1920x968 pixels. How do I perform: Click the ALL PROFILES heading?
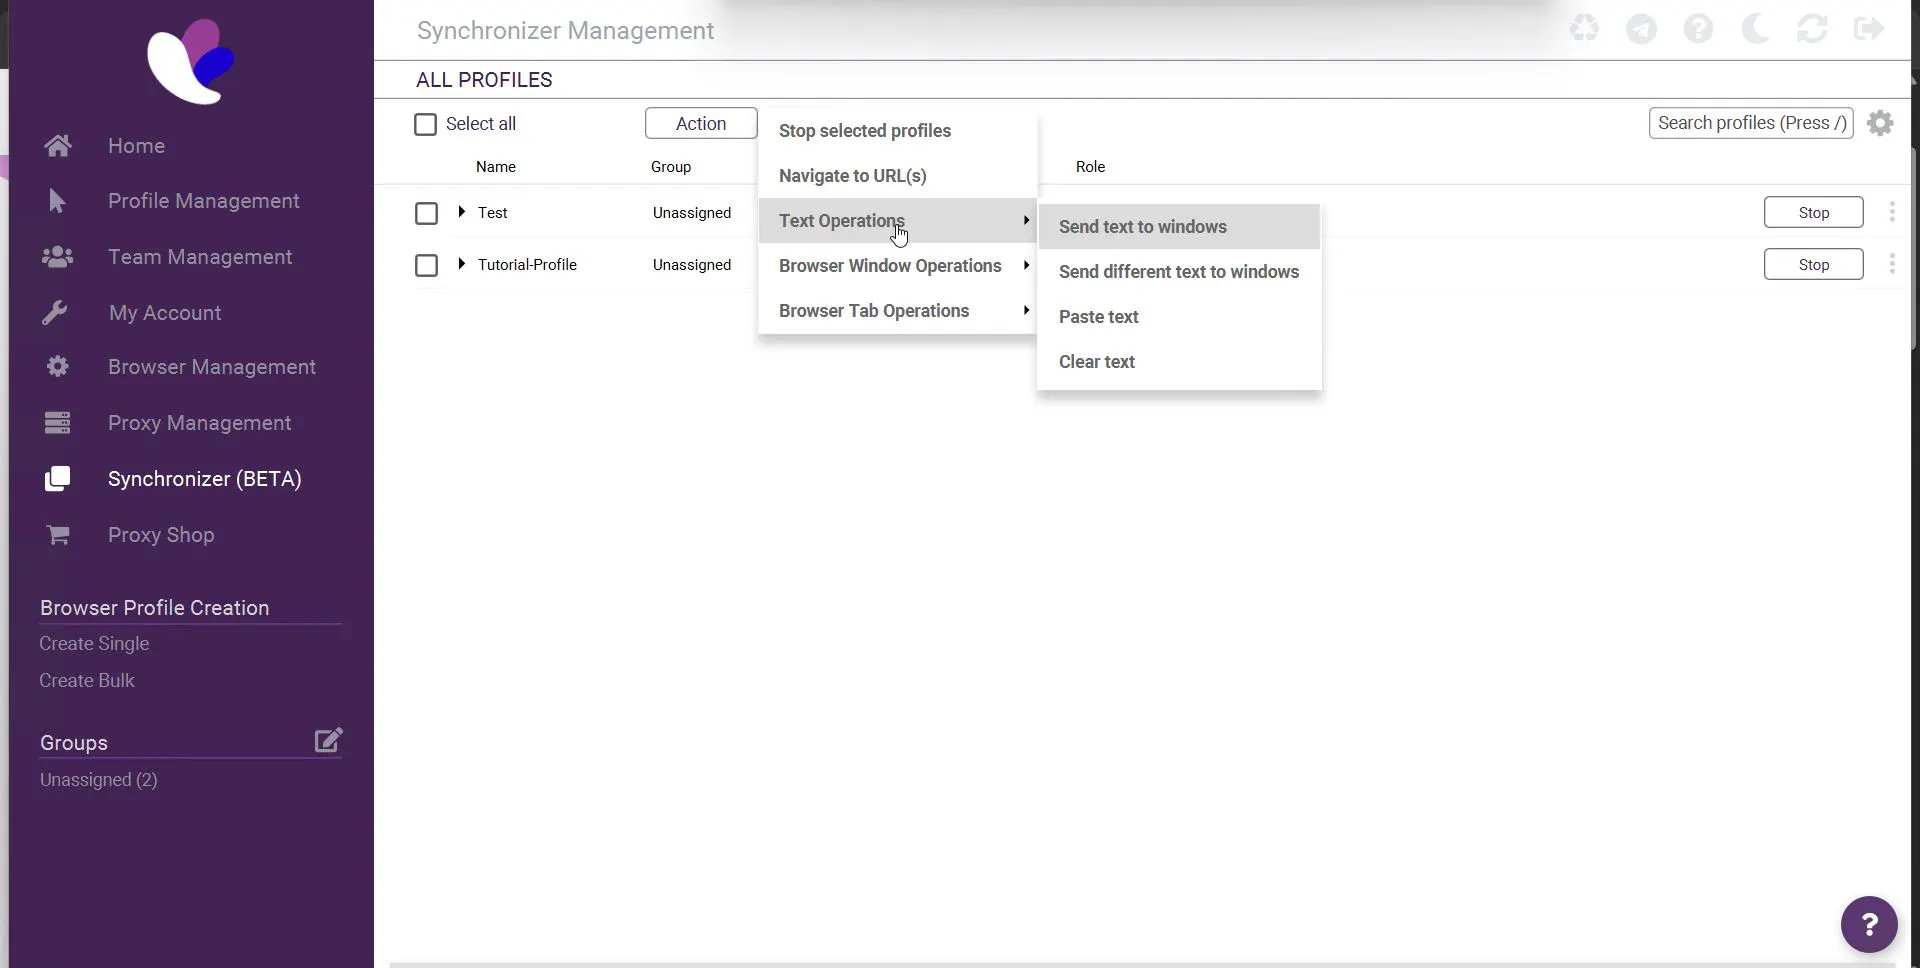pos(484,80)
